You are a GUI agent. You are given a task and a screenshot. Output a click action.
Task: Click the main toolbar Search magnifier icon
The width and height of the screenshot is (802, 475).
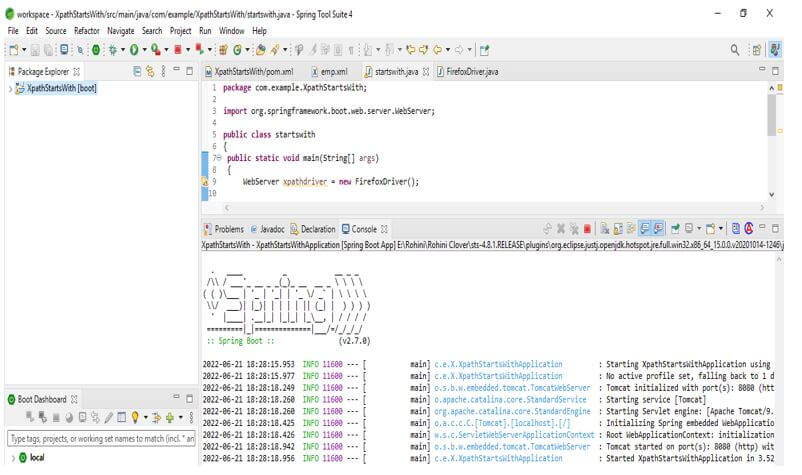coord(734,50)
